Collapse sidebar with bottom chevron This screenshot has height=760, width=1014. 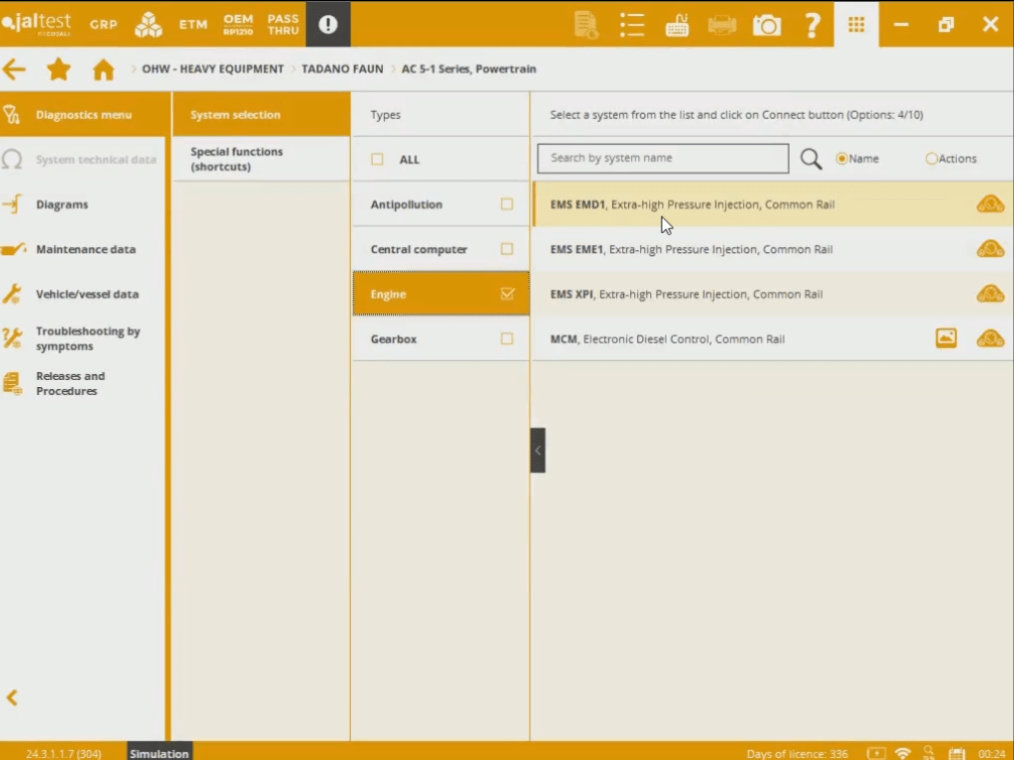click(x=12, y=697)
